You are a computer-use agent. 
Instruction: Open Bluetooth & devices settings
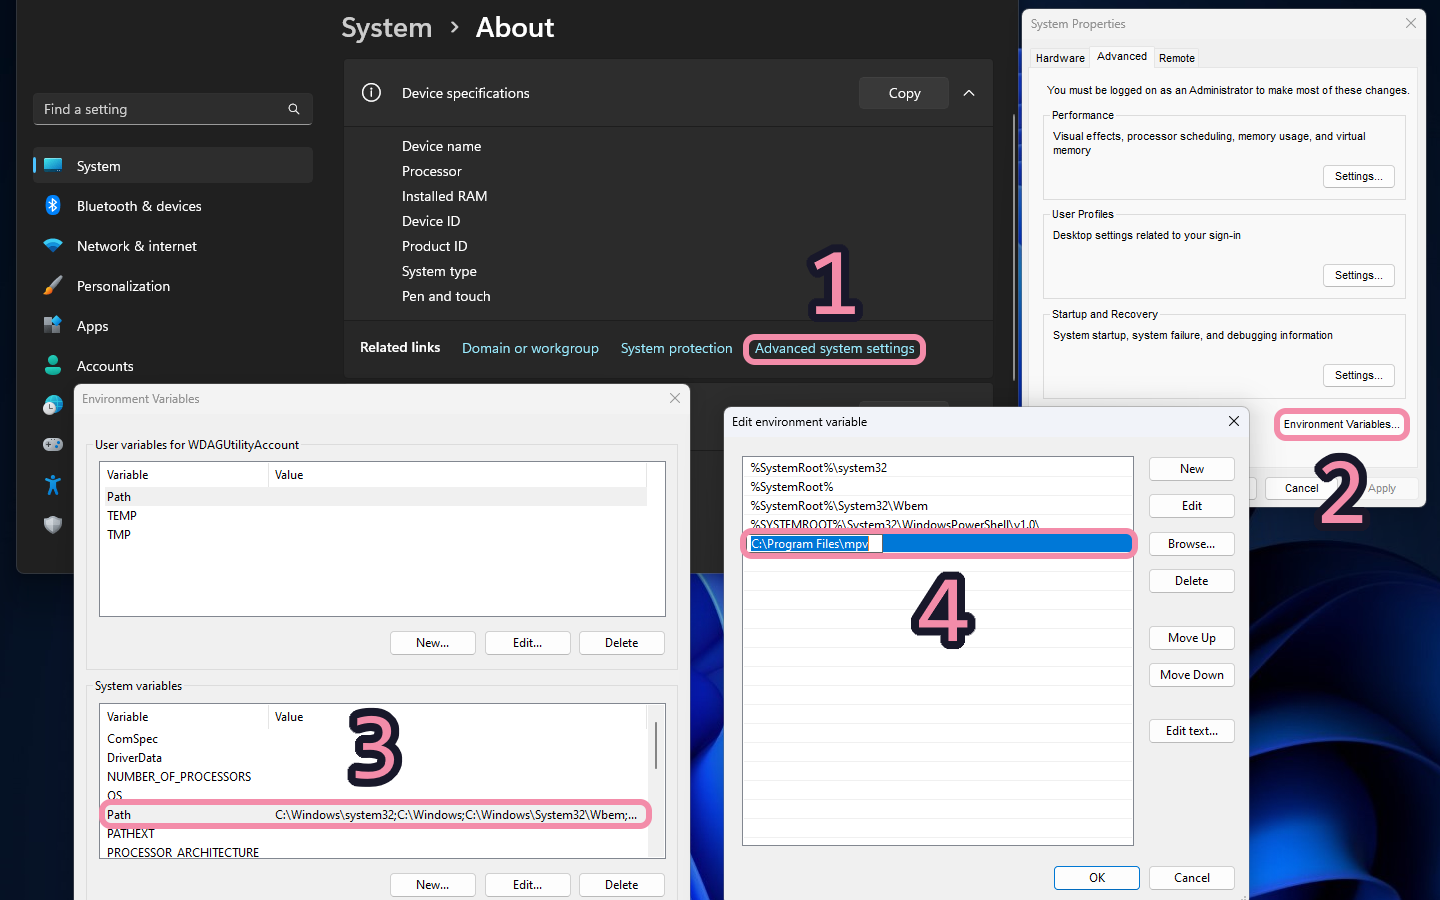[x=173, y=205]
